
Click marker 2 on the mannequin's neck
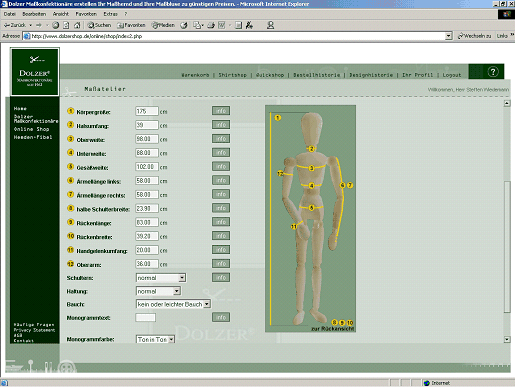(311, 149)
